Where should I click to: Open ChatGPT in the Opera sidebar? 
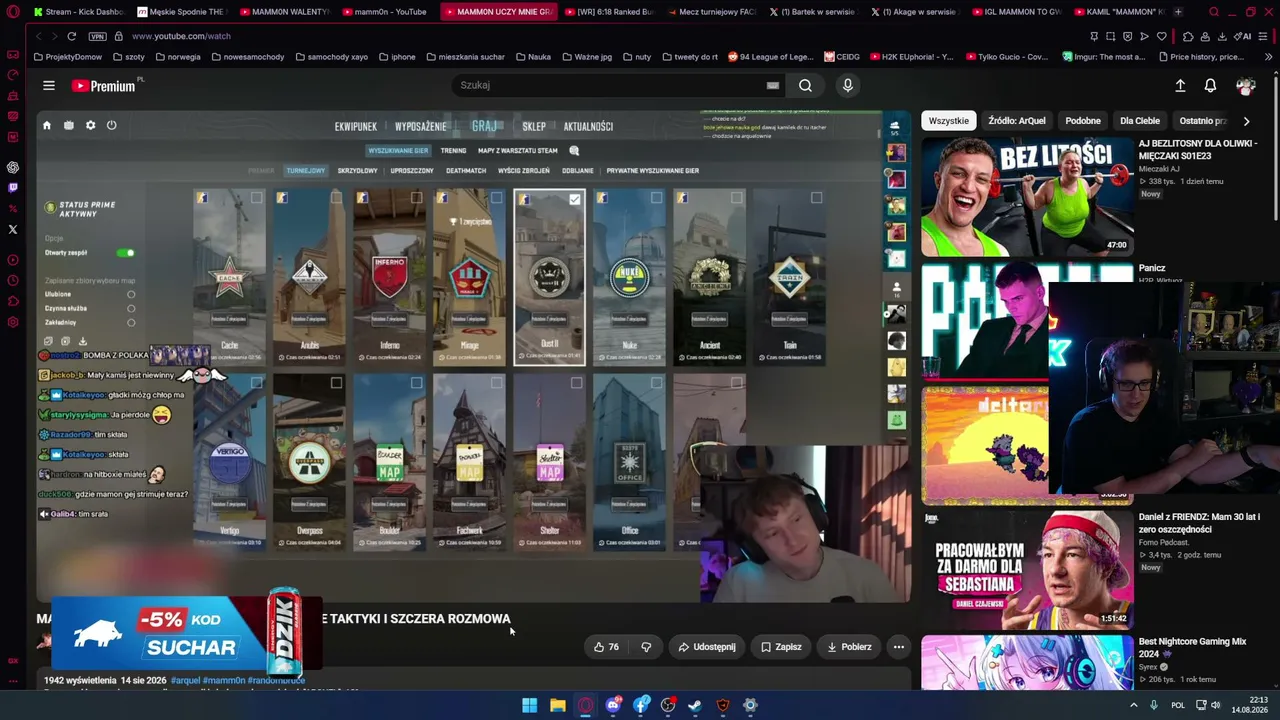13,167
